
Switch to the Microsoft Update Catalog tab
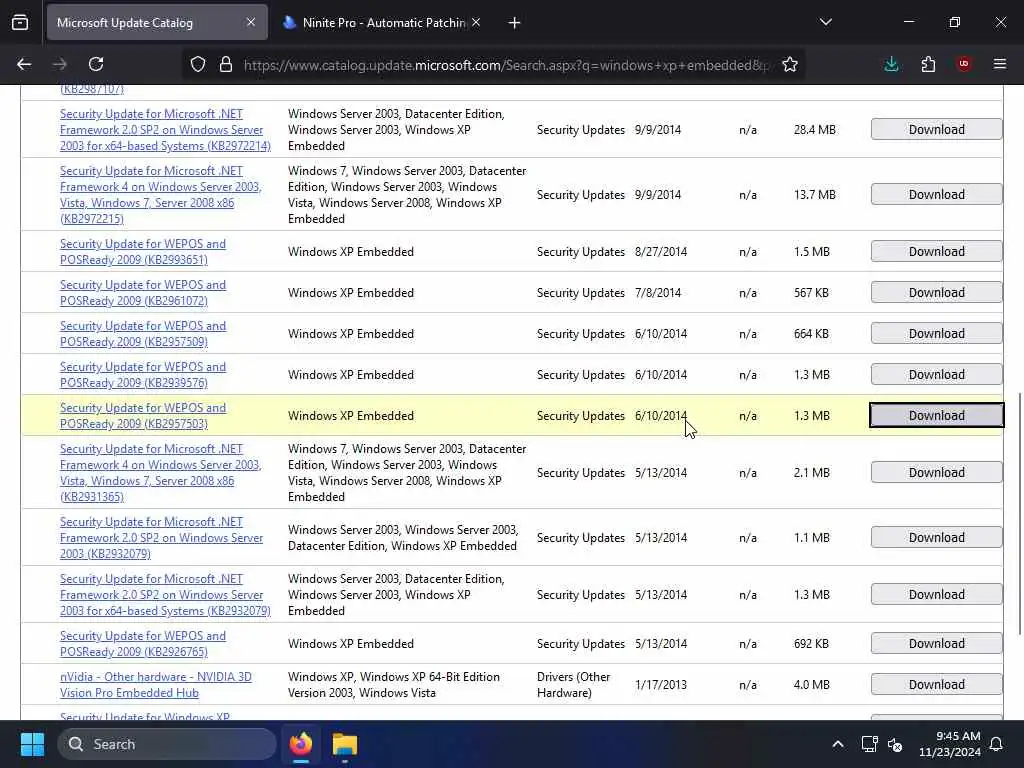157,22
